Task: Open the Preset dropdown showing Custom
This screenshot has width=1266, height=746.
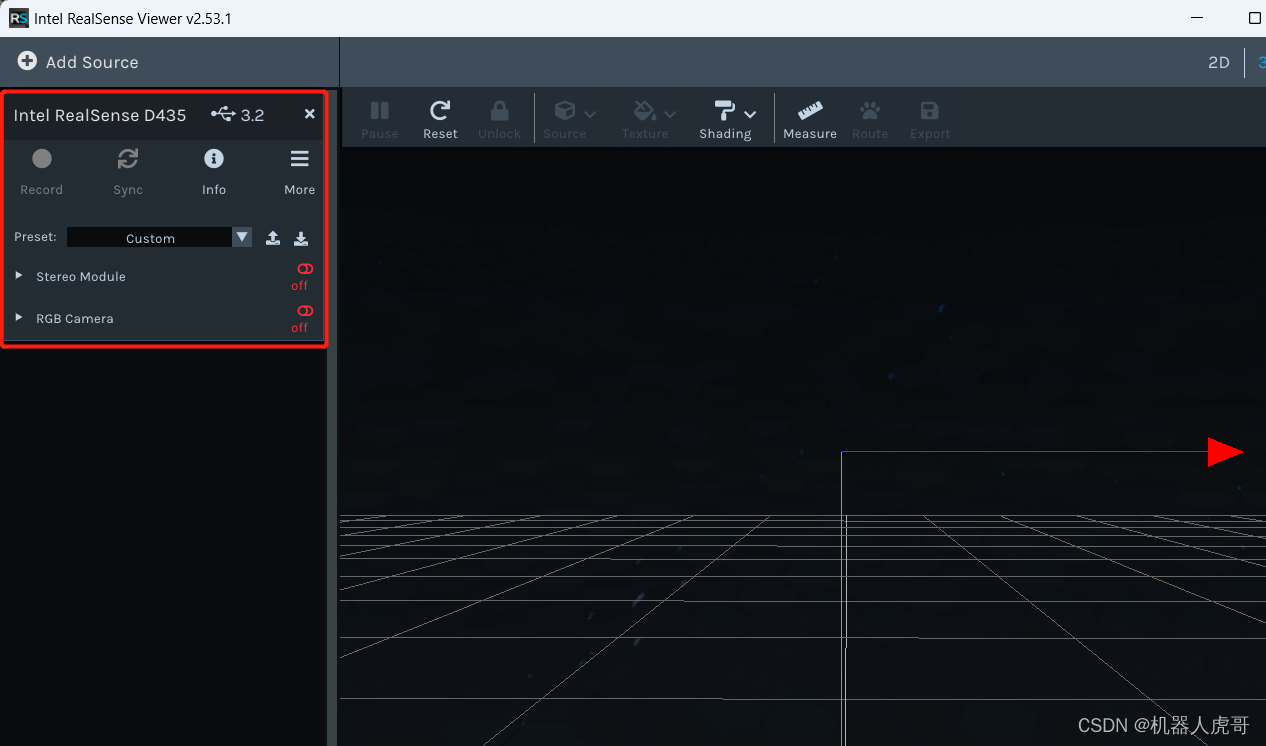Action: 159,237
